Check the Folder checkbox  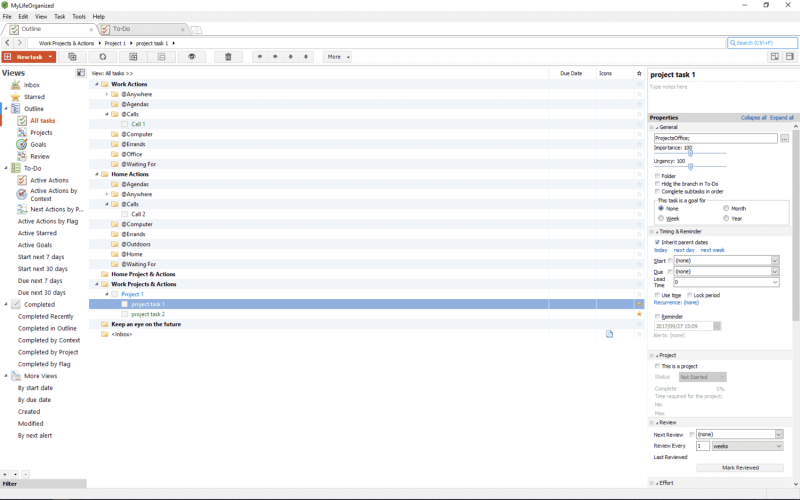657,176
